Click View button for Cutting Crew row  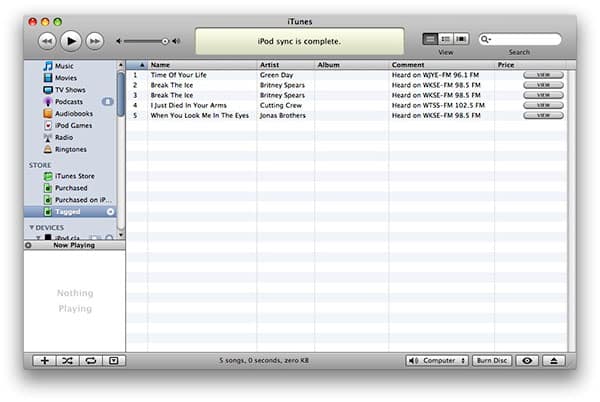[543, 105]
